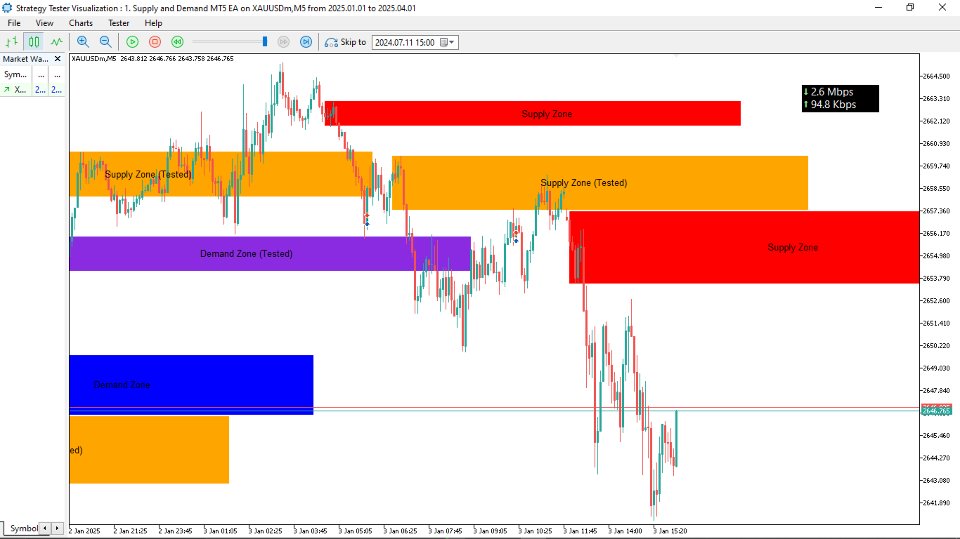The height and width of the screenshot is (539, 960).
Task: Click the green rewind button
Action: pos(177,42)
